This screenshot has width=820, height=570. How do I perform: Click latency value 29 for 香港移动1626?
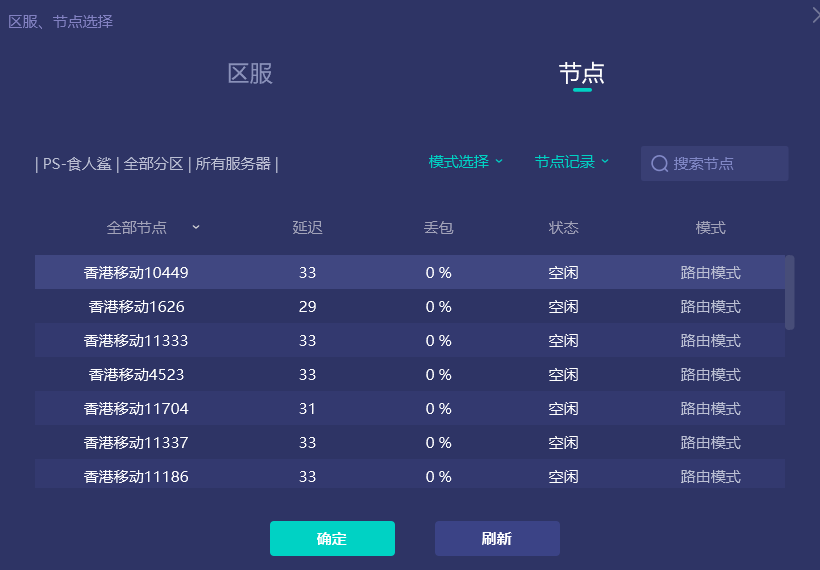308,306
